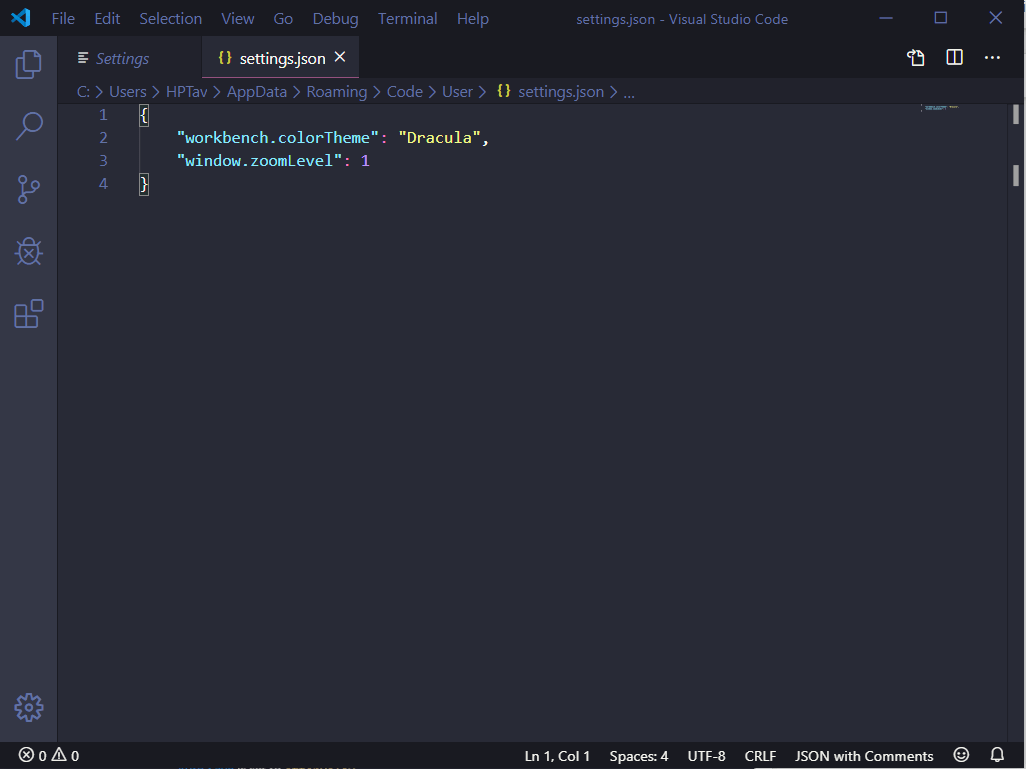Open the Selection menu

click(x=170, y=18)
